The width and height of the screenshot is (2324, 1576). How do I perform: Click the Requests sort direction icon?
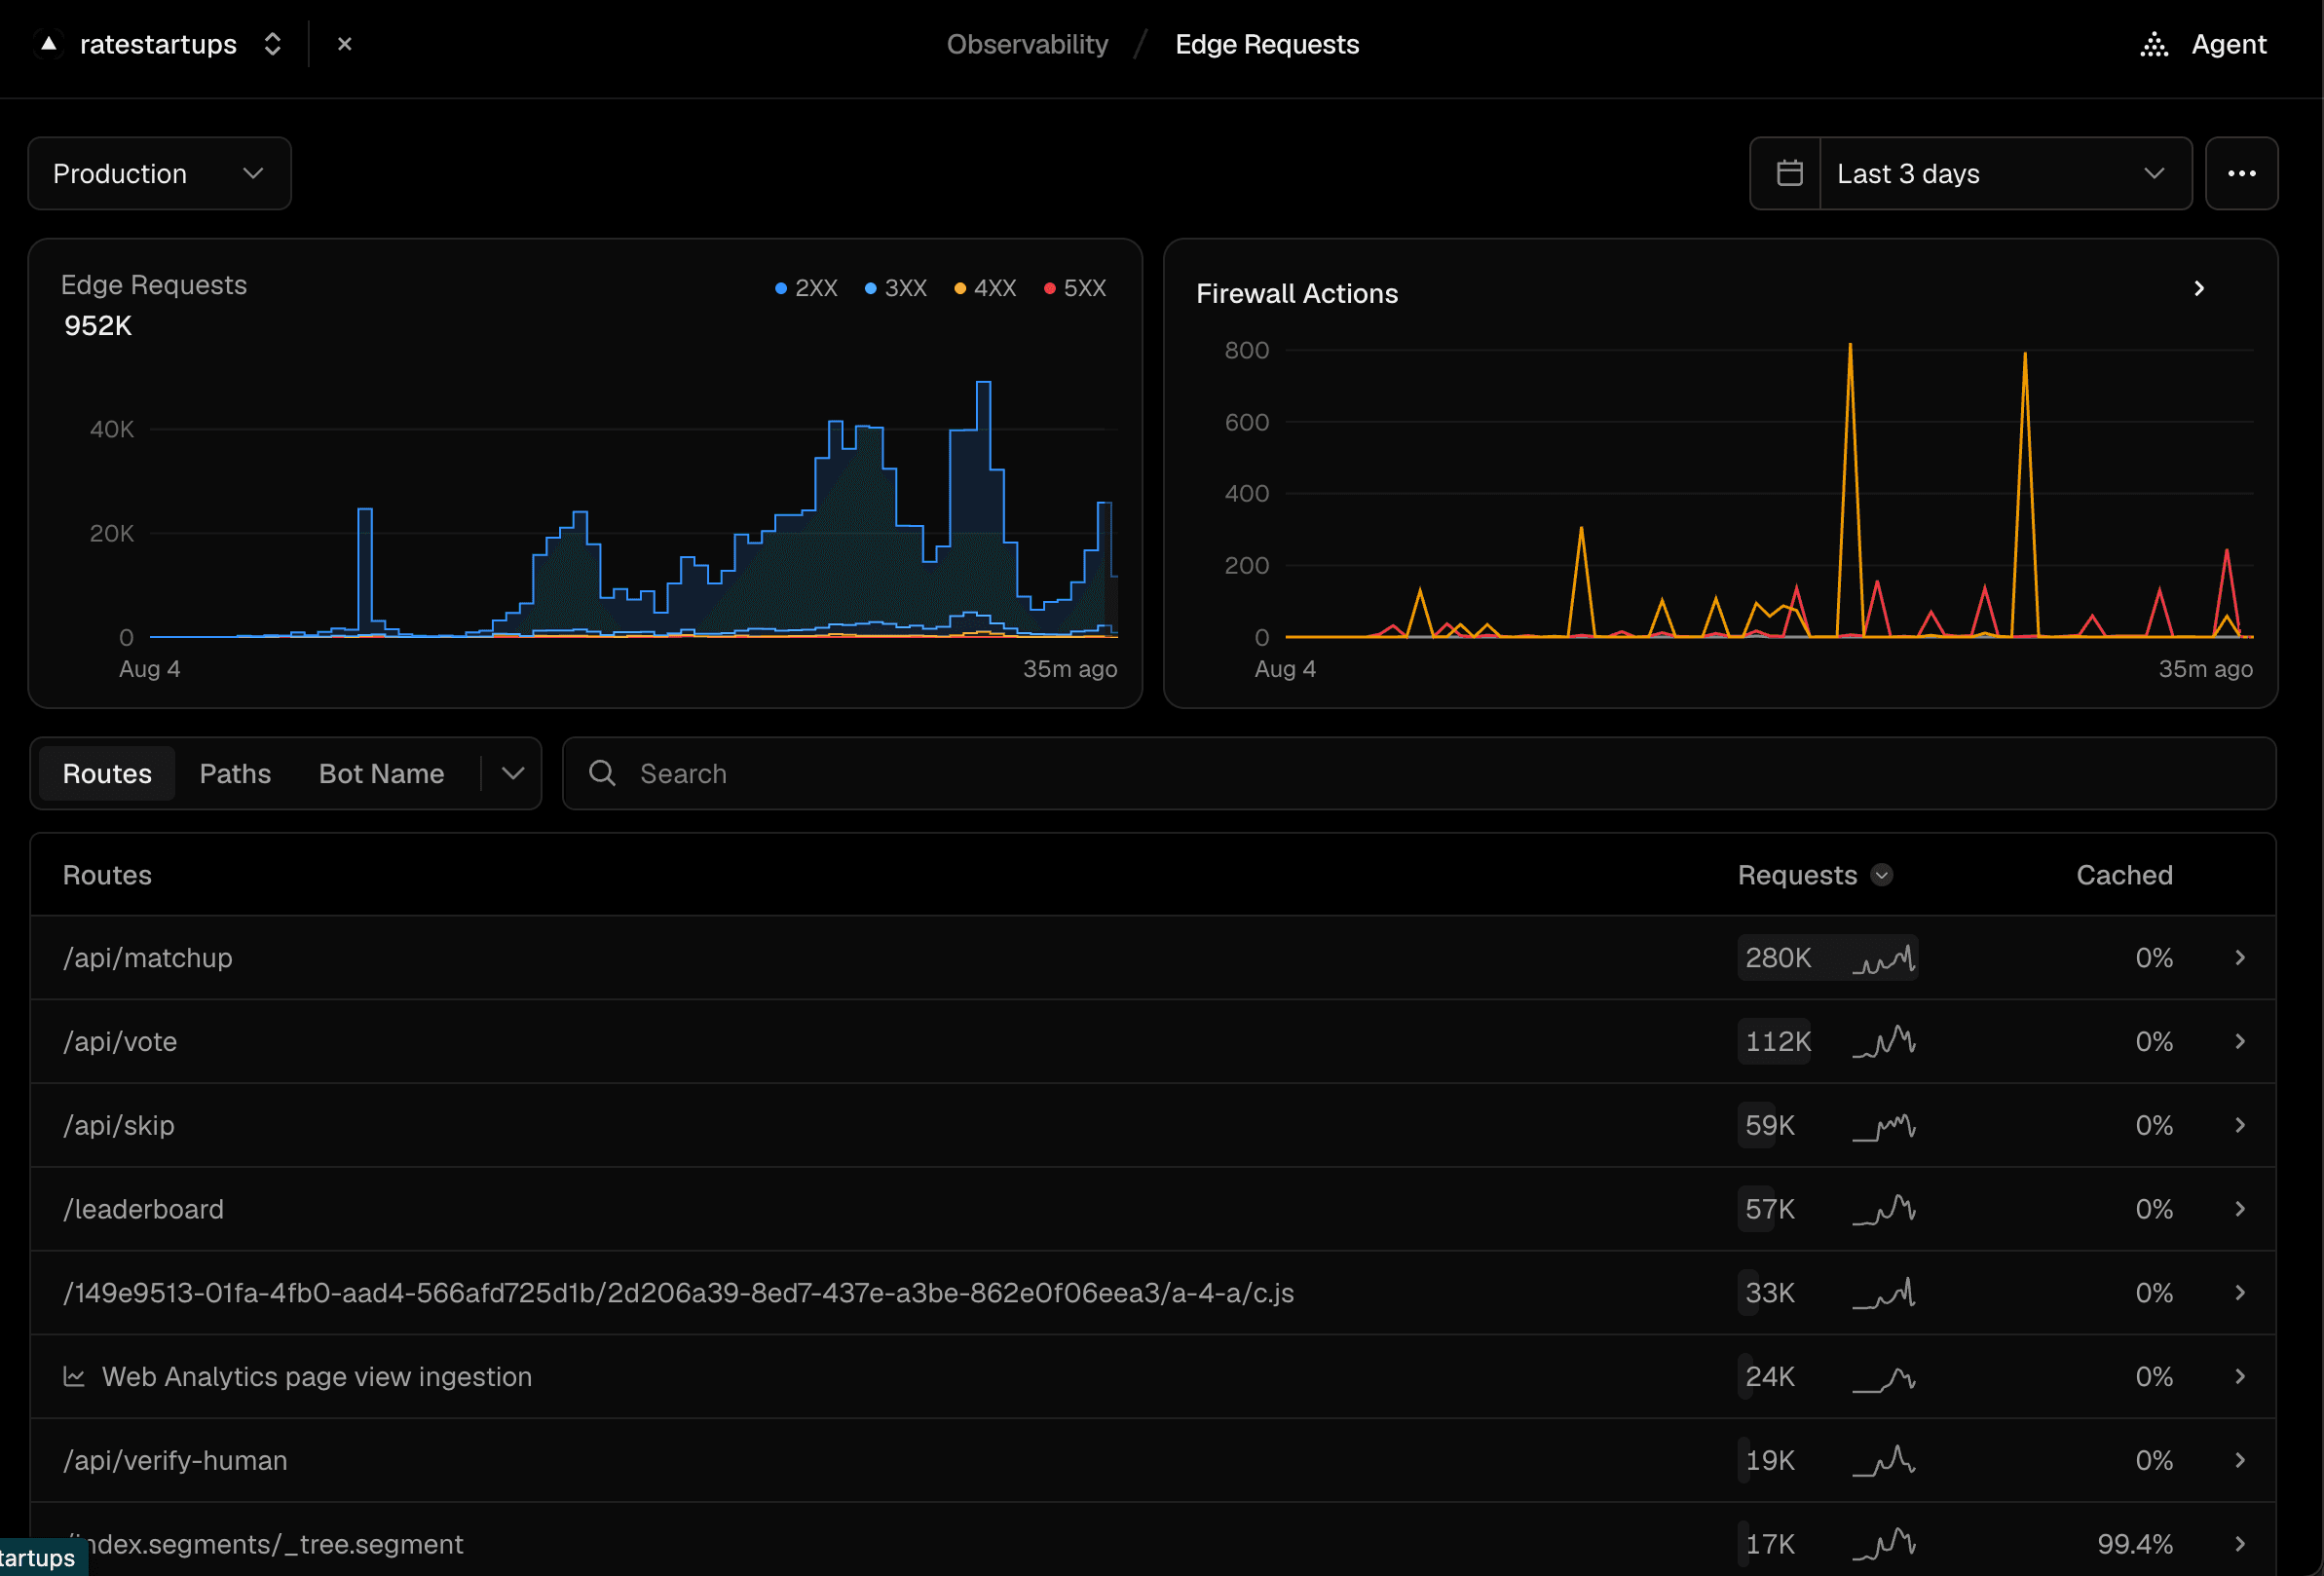click(x=1882, y=875)
